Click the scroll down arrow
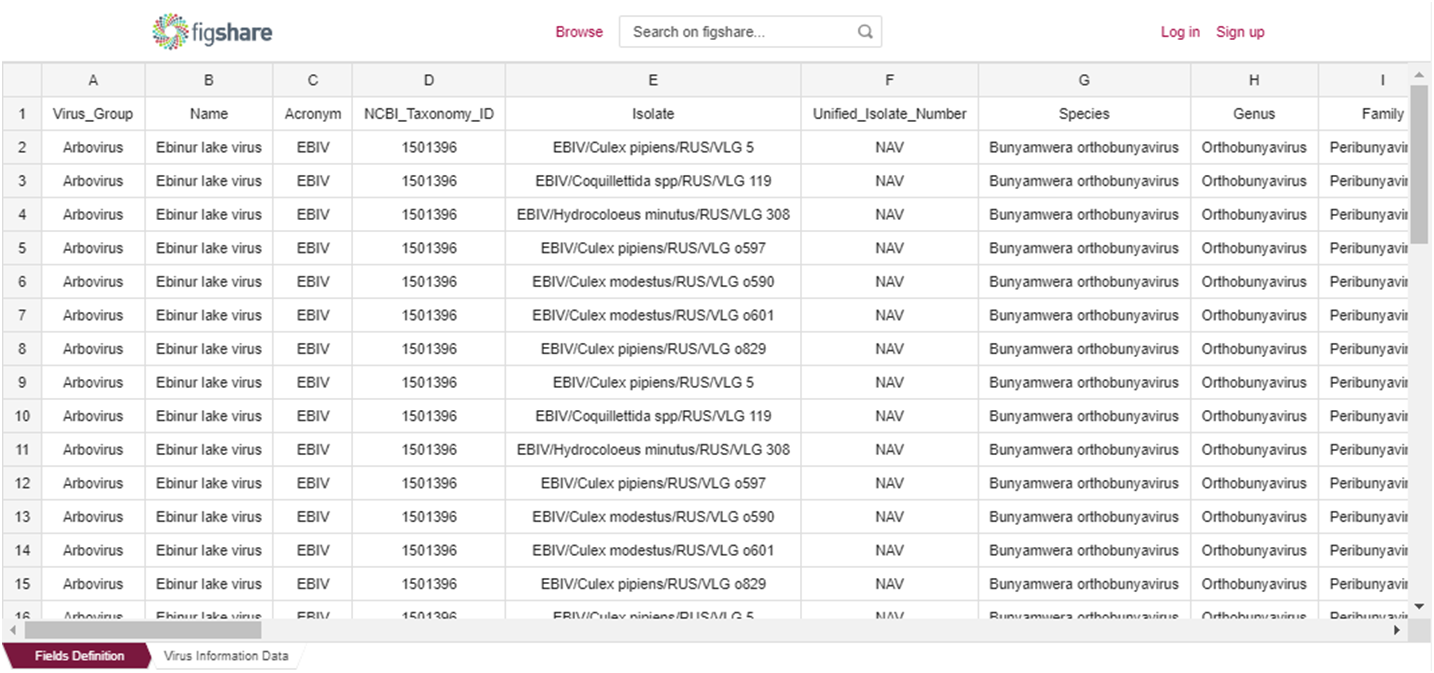The width and height of the screenshot is (1434, 673). [1418, 606]
